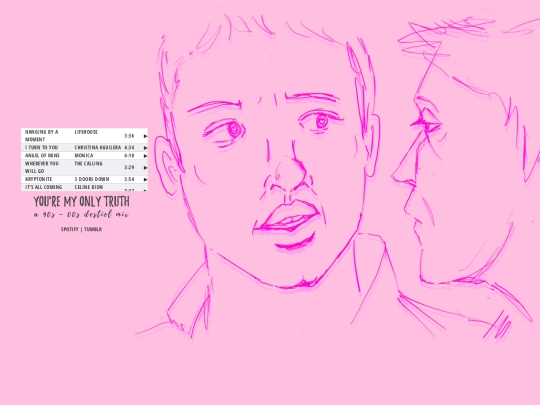Viewport: 540px width, 405px height.
Task: Select the song title Hanging By A Moment
Action: click(x=42, y=136)
